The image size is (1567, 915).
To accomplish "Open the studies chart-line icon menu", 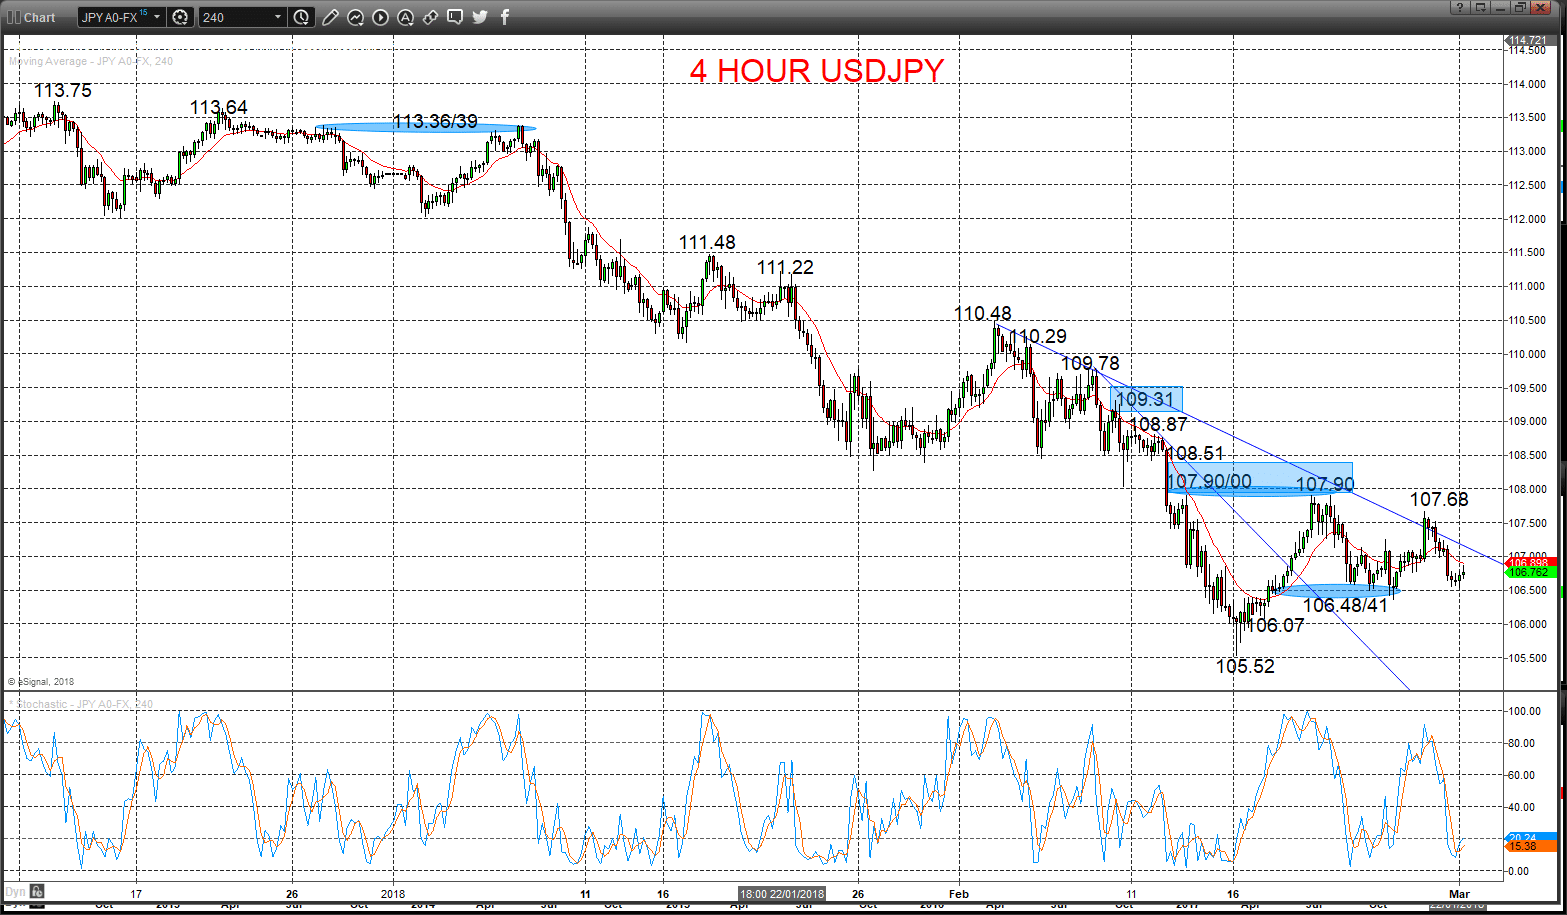I will 355,17.
